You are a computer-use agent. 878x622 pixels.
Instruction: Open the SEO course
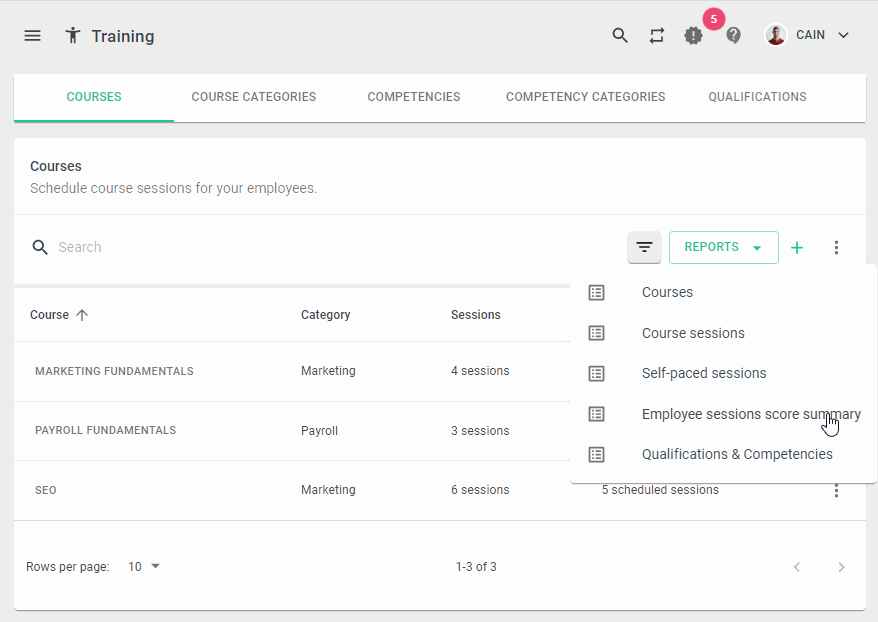coord(45,490)
